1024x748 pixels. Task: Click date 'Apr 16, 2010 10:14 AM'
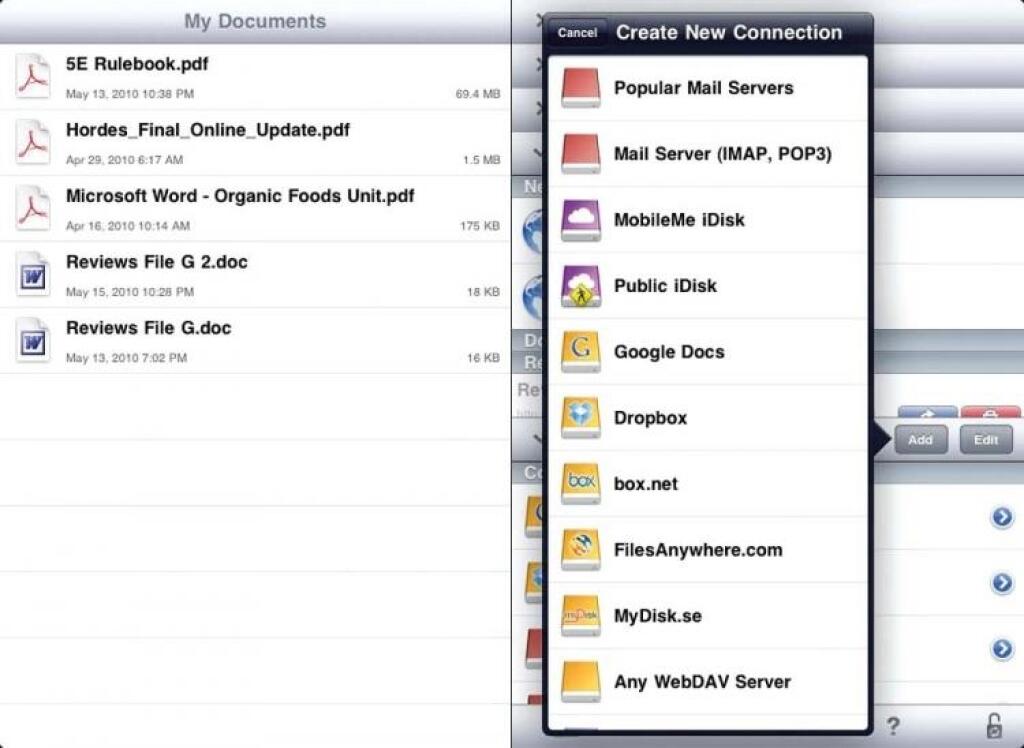point(128,226)
